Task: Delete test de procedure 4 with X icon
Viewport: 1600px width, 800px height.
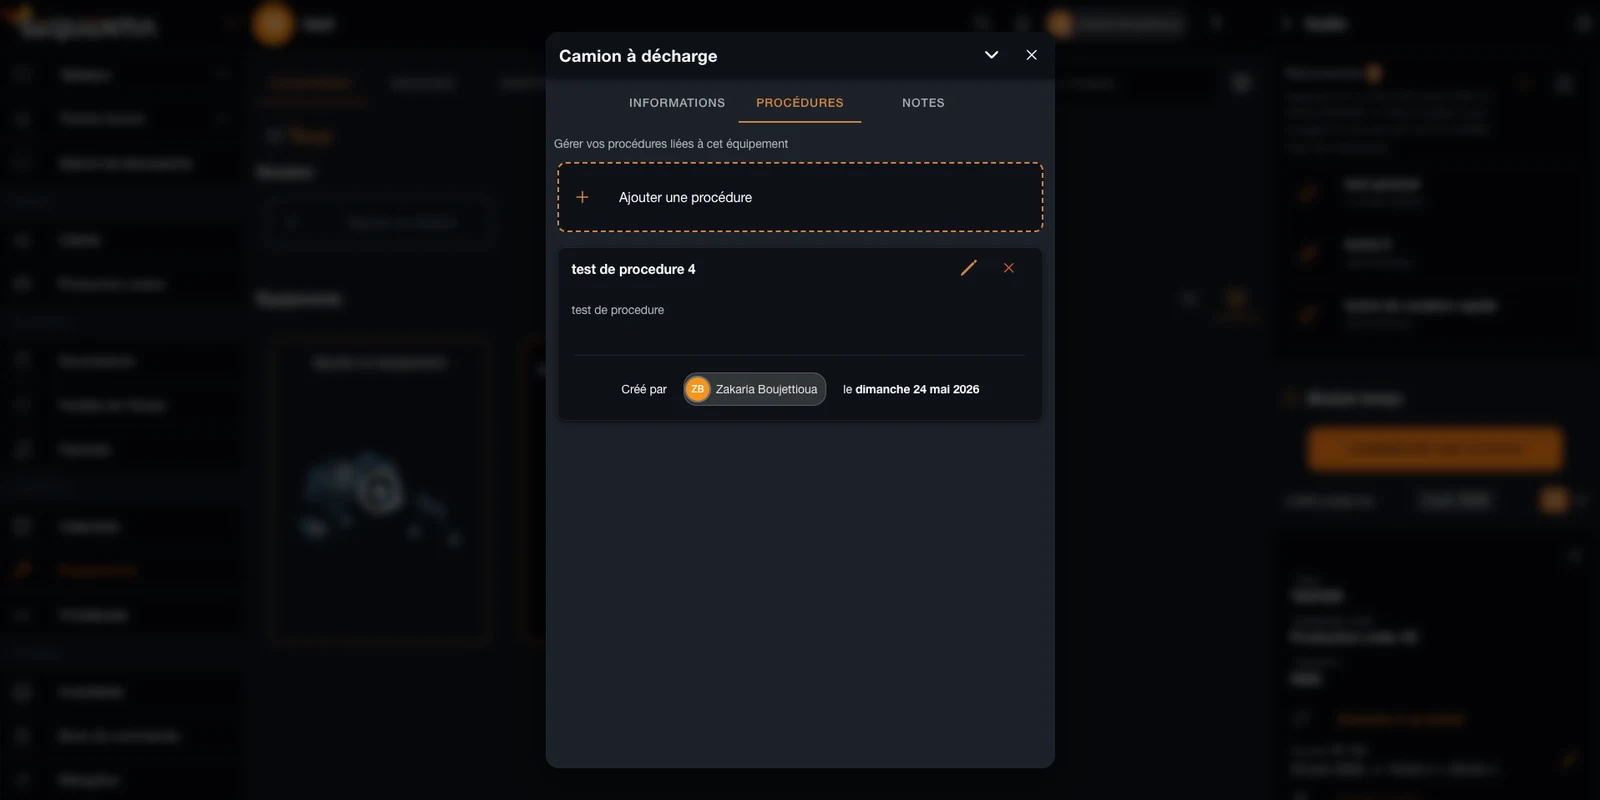Action: [x=1009, y=268]
